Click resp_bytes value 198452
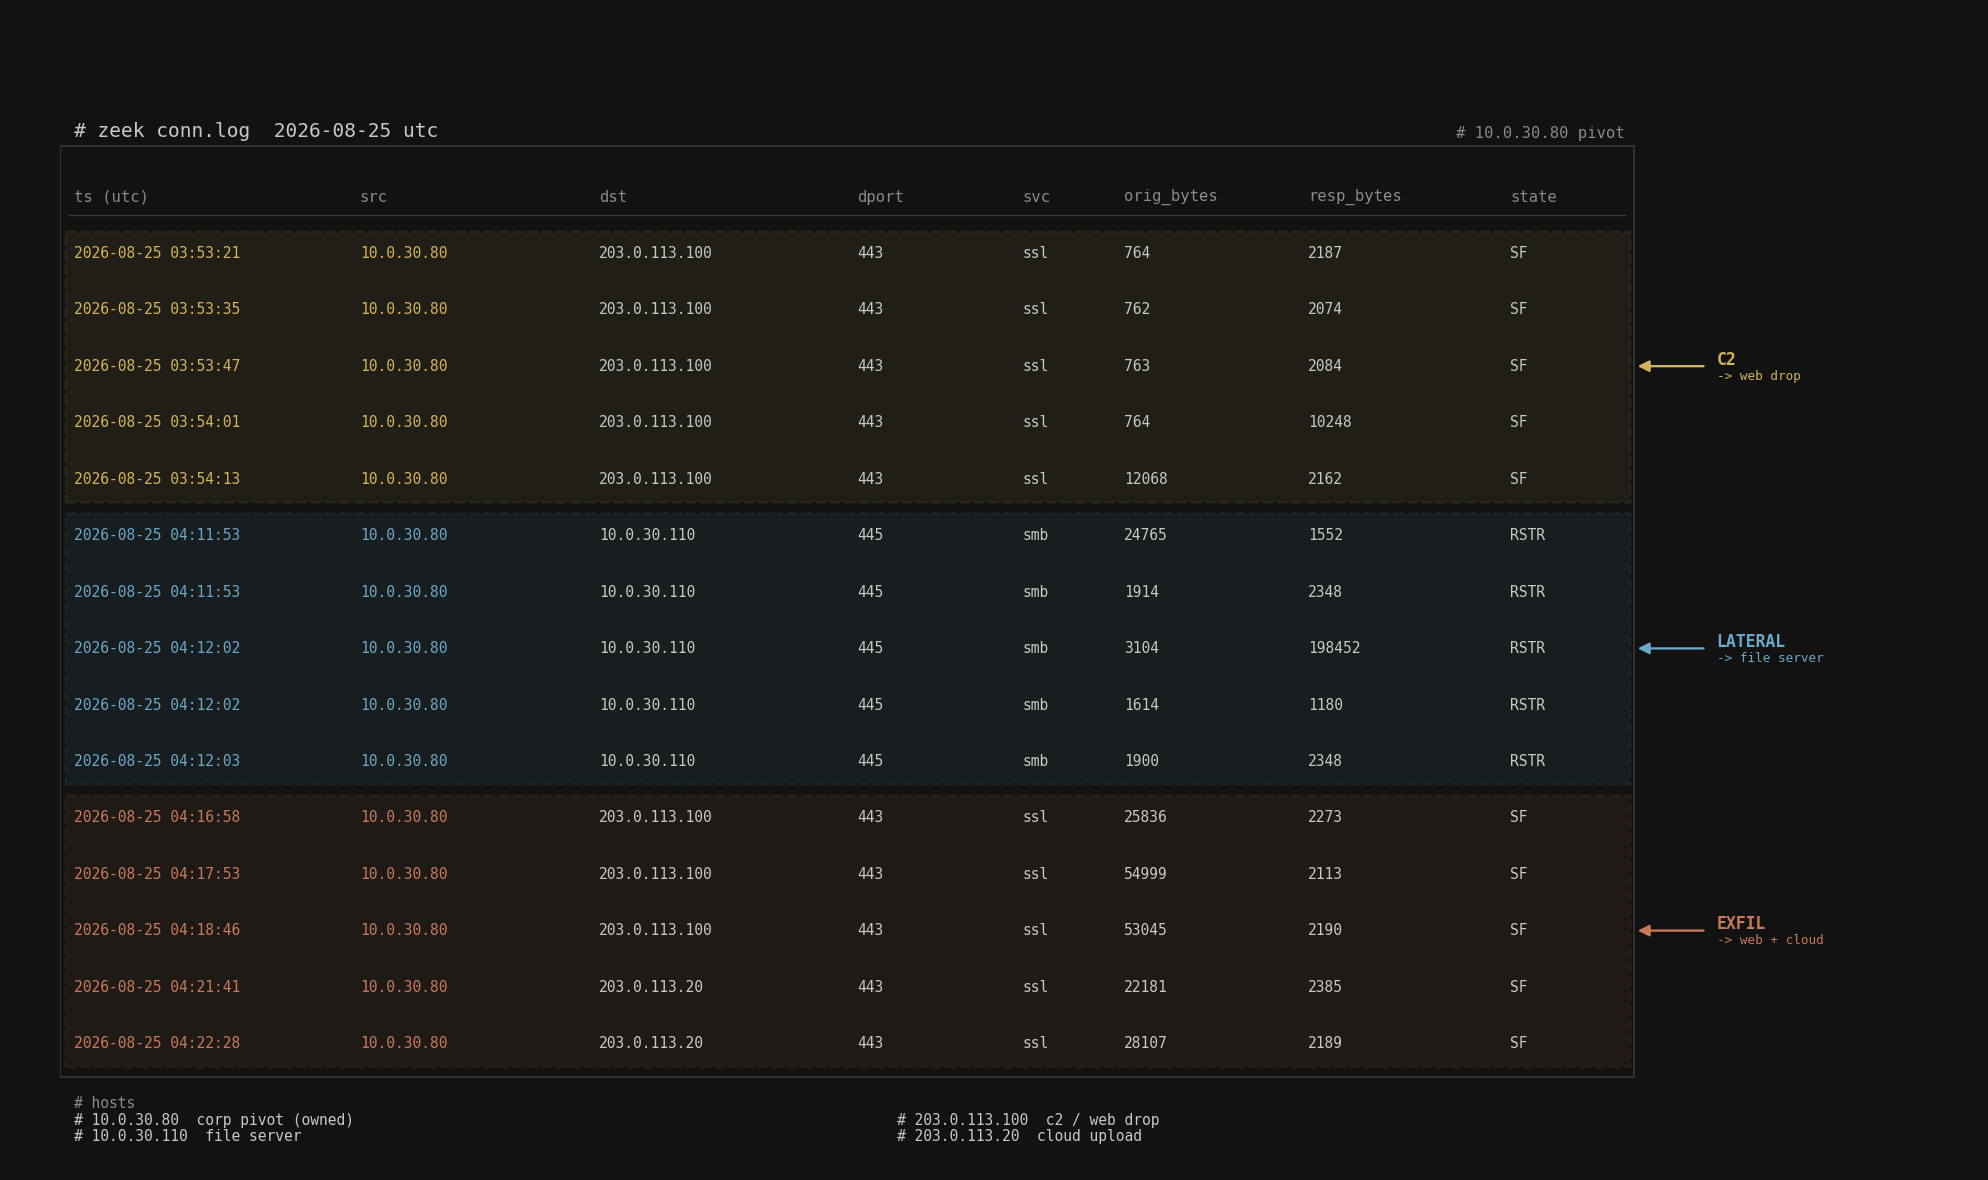Viewport: 1988px width, 1180px height. (x=1334, y=648)
